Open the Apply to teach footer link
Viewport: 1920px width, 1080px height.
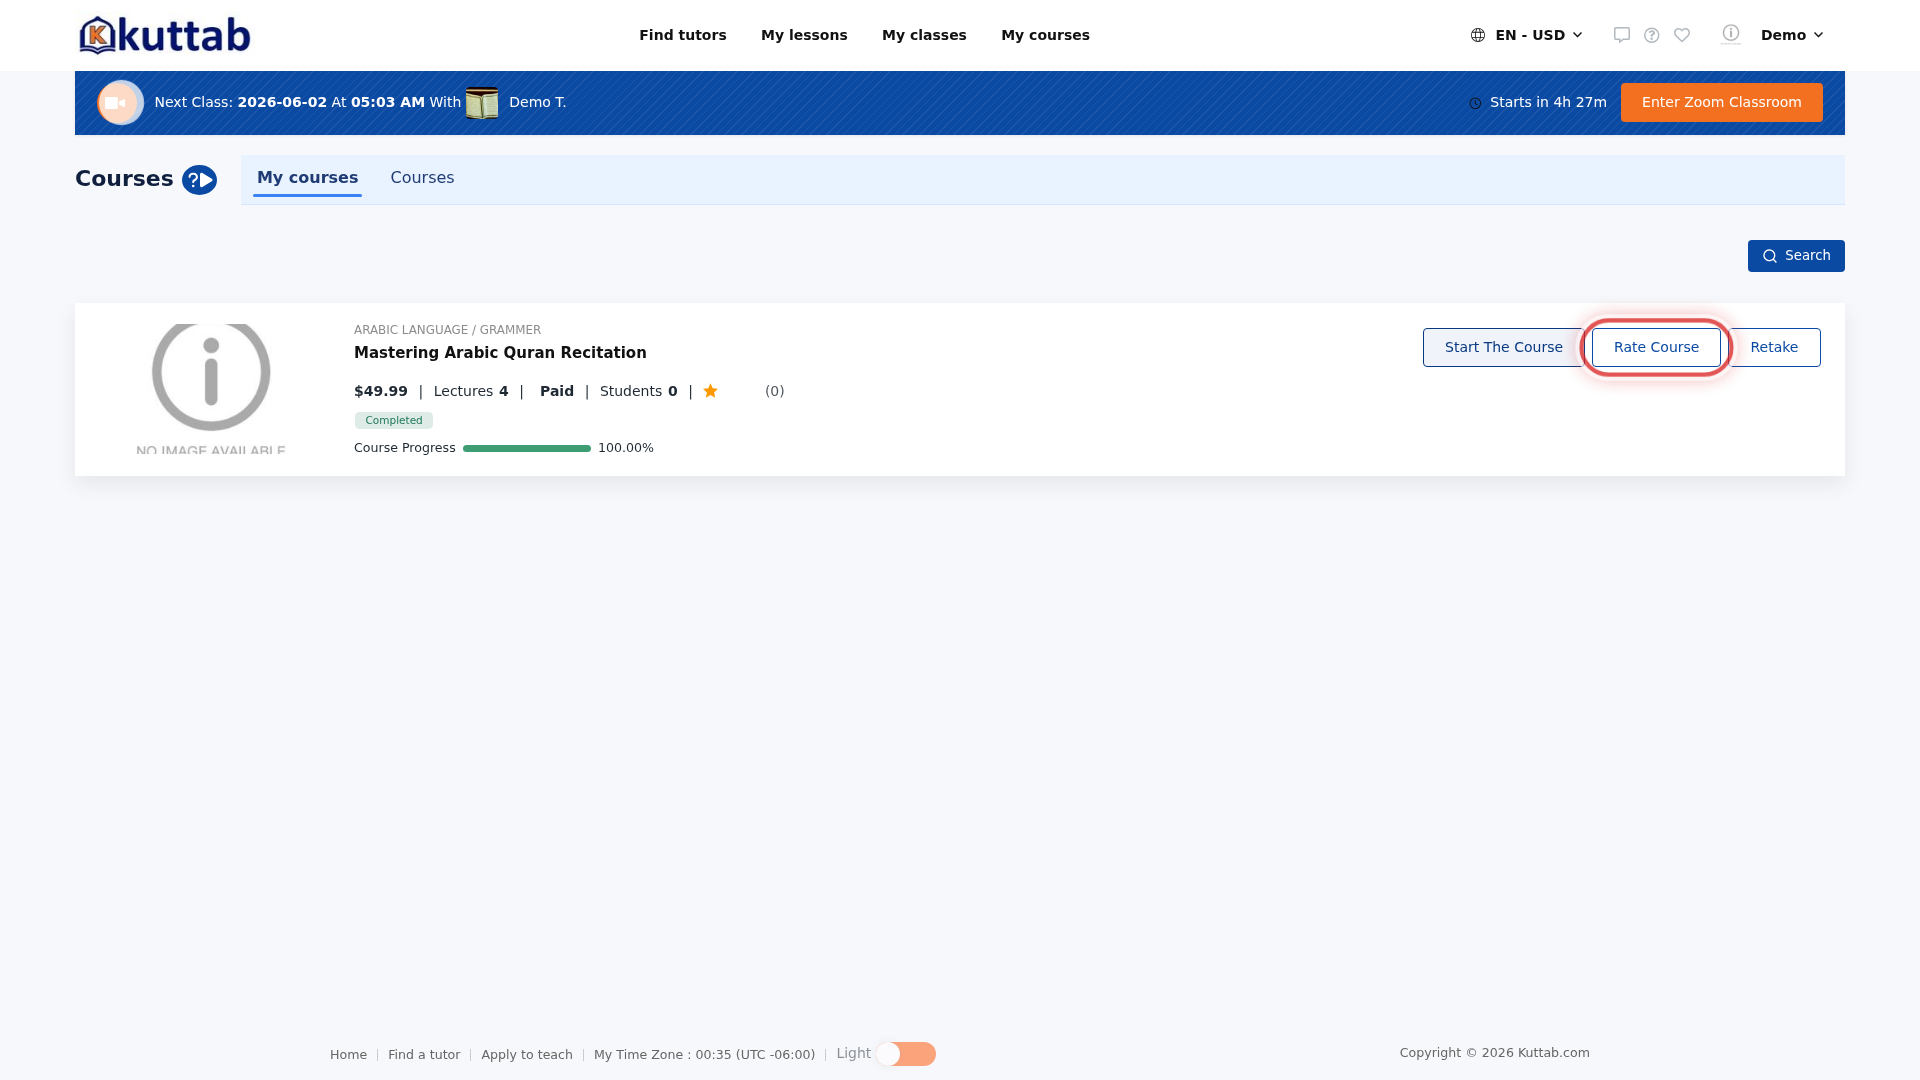tap(527, 1055)
